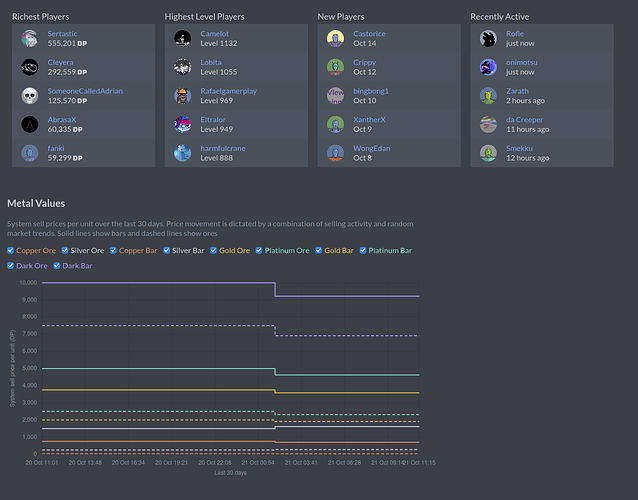Visit Eltralor's profile link
This screenshot has height=500, width=638.
point(213,120)
